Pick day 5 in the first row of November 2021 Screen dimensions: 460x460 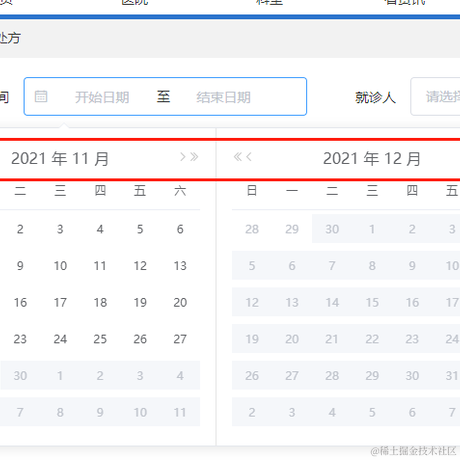tap(140, 229)
